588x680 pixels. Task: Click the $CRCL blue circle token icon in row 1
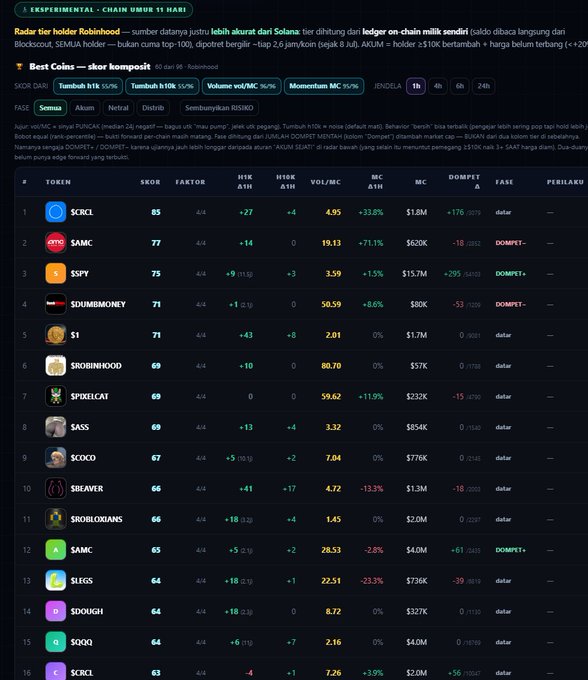56,212
